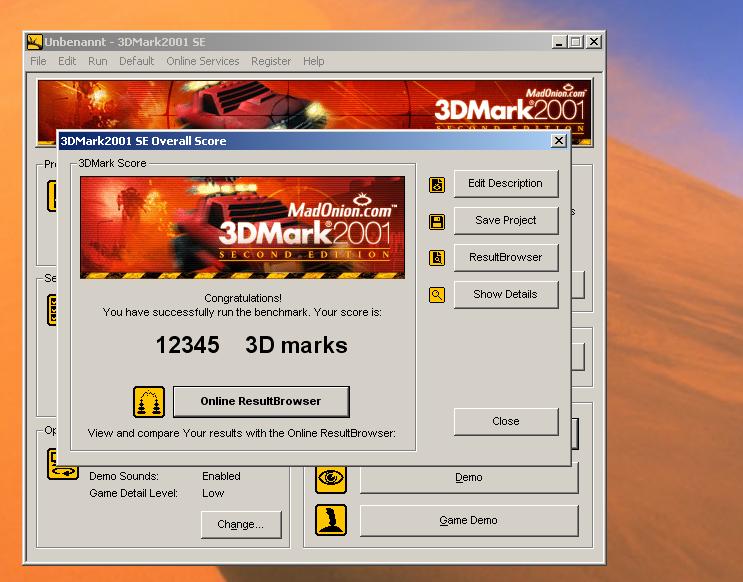Click the Online ResultBrowser trees icon

point(149,402)
